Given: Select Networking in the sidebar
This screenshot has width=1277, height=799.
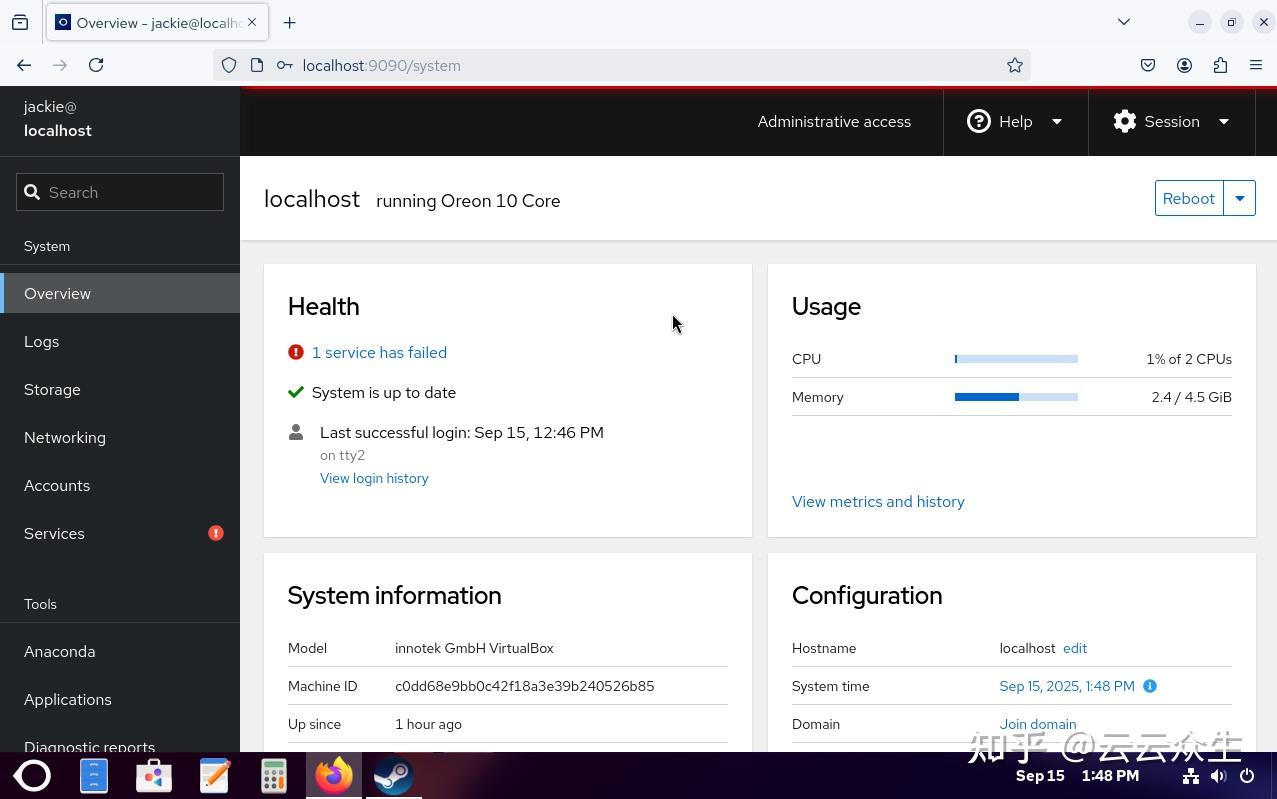Looking at the screenshot, I should coord(120,438).
